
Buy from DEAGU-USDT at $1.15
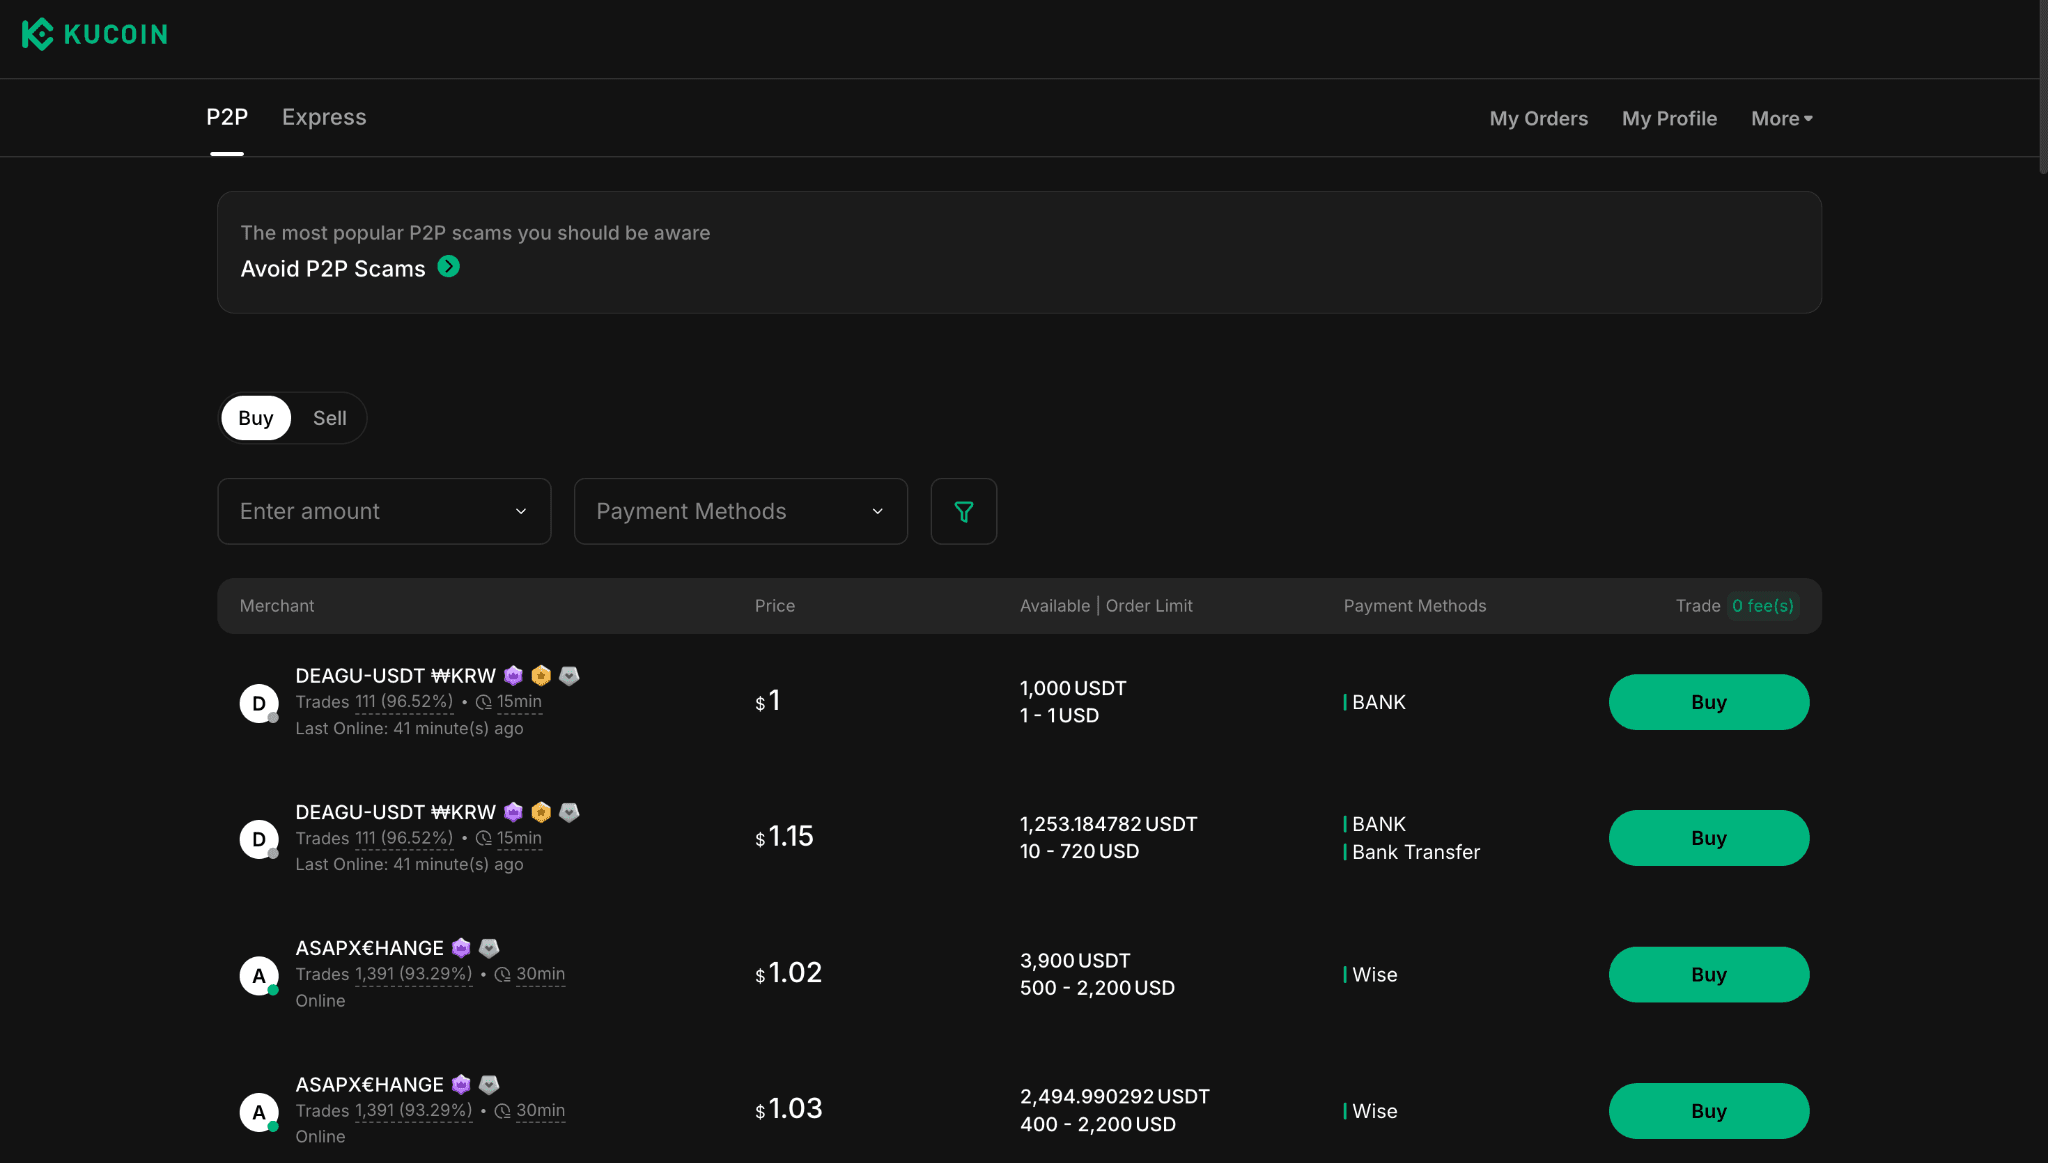1708,838
